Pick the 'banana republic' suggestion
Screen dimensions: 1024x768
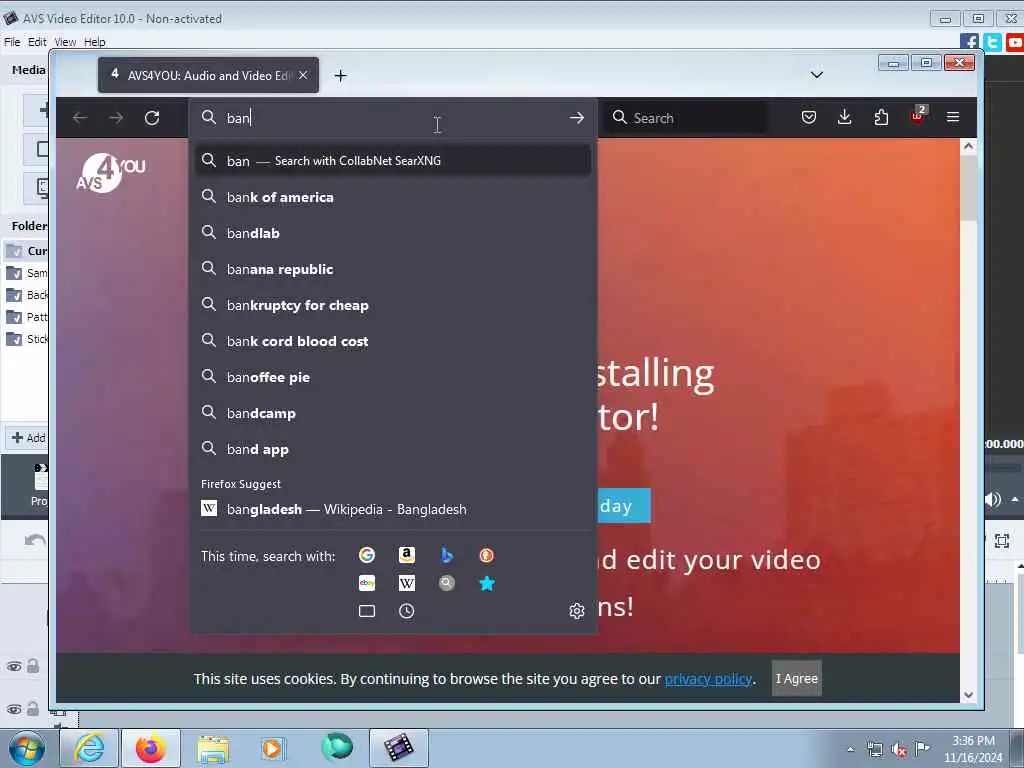pos(392,269)
